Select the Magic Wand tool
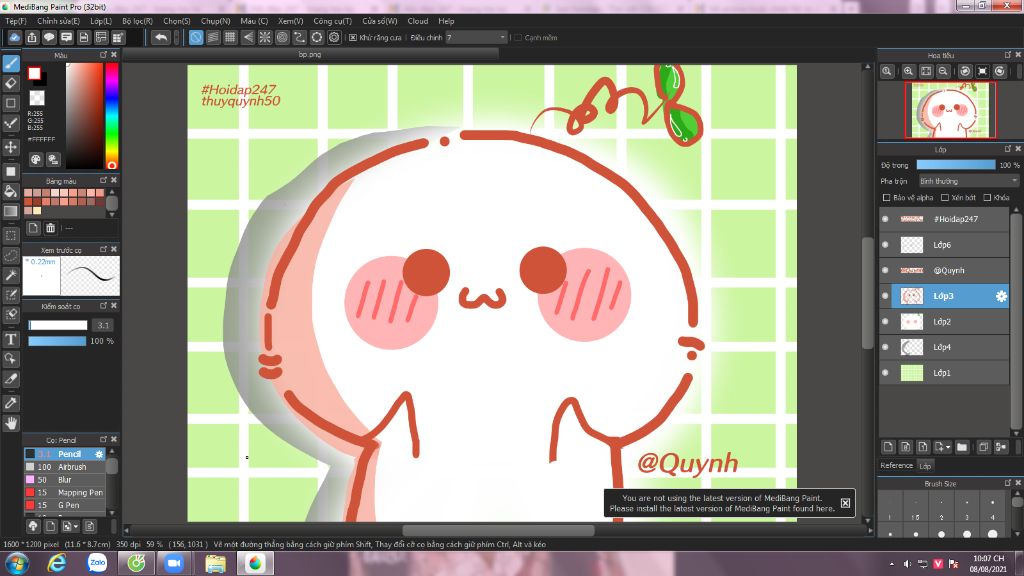The height and width of the screenshot is (576, 1024). tap(11, 275)
